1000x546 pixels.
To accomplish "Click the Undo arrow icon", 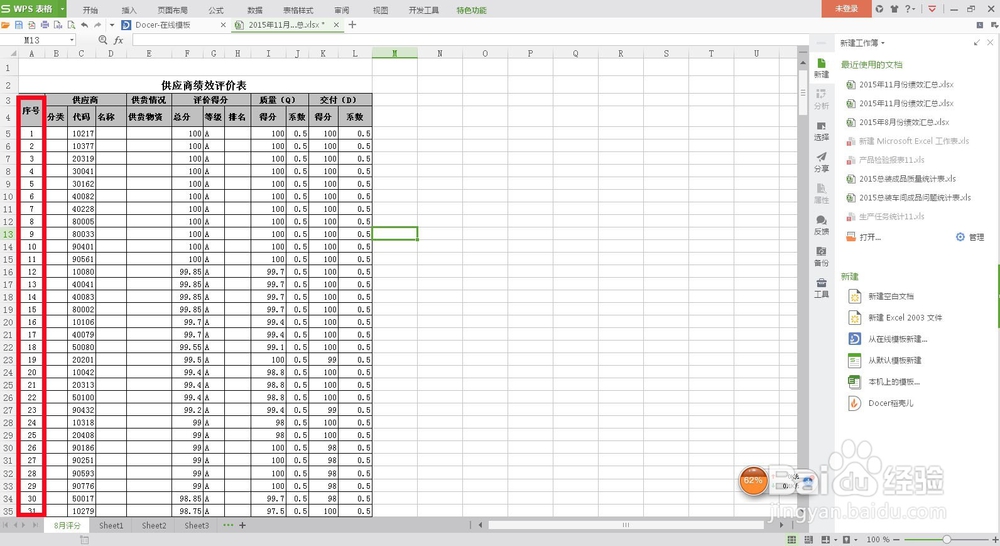I will [x=84, y=25].
